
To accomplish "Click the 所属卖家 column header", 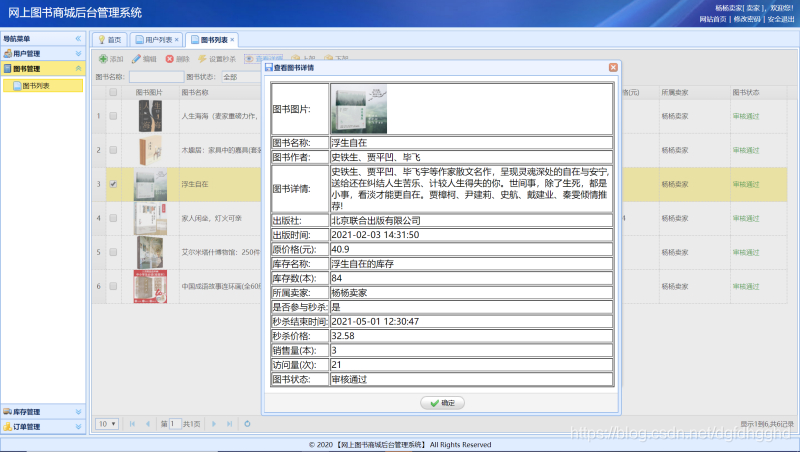I will pyautogui.click(x=675, y=92).
